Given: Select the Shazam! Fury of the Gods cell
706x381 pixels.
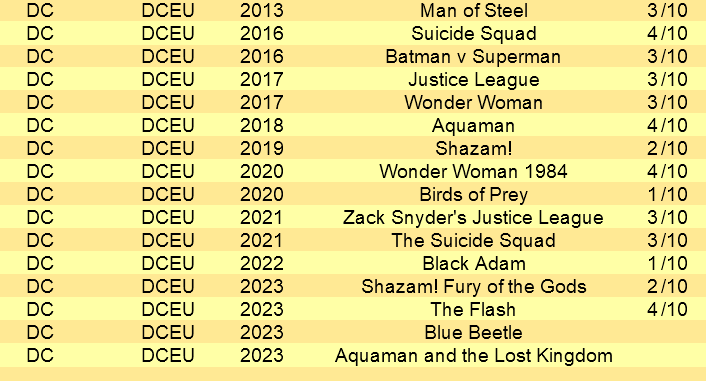Looking at the screenshot, I should click(474, 286).
